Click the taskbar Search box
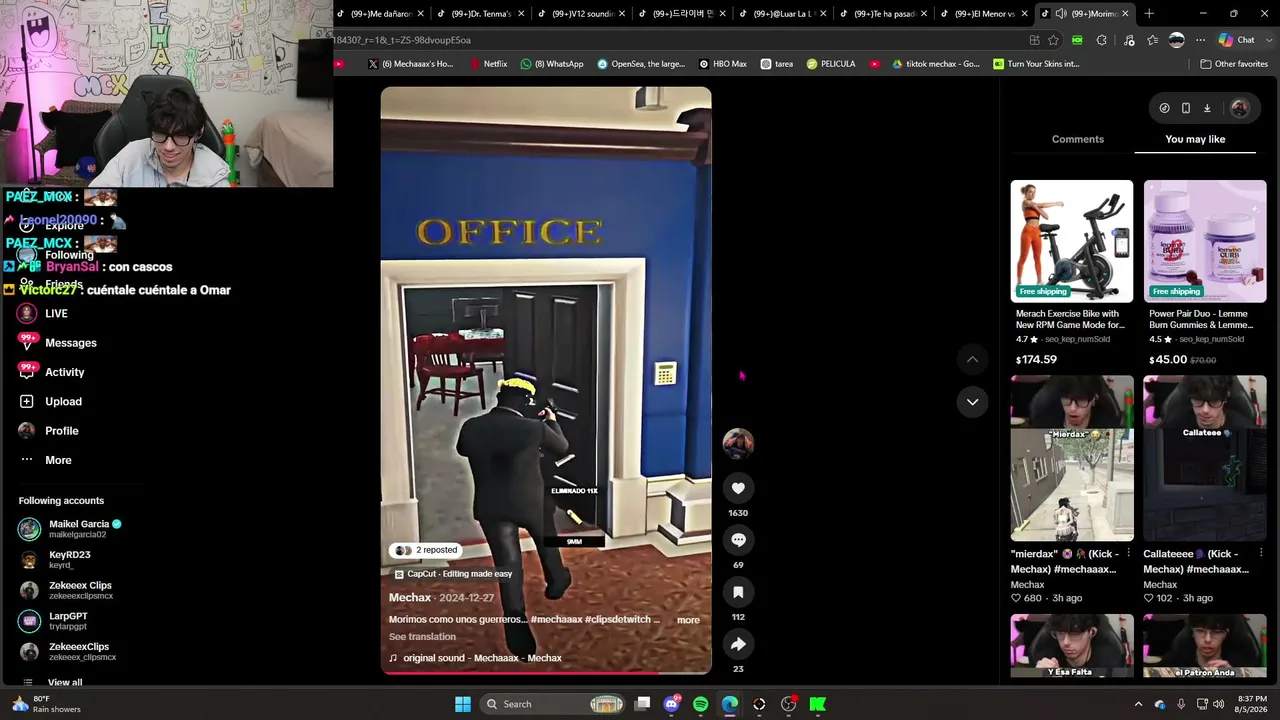Image resolution: width=1280 pixels, height=720 pixels. pyautogui.click(x=554, y=704)
